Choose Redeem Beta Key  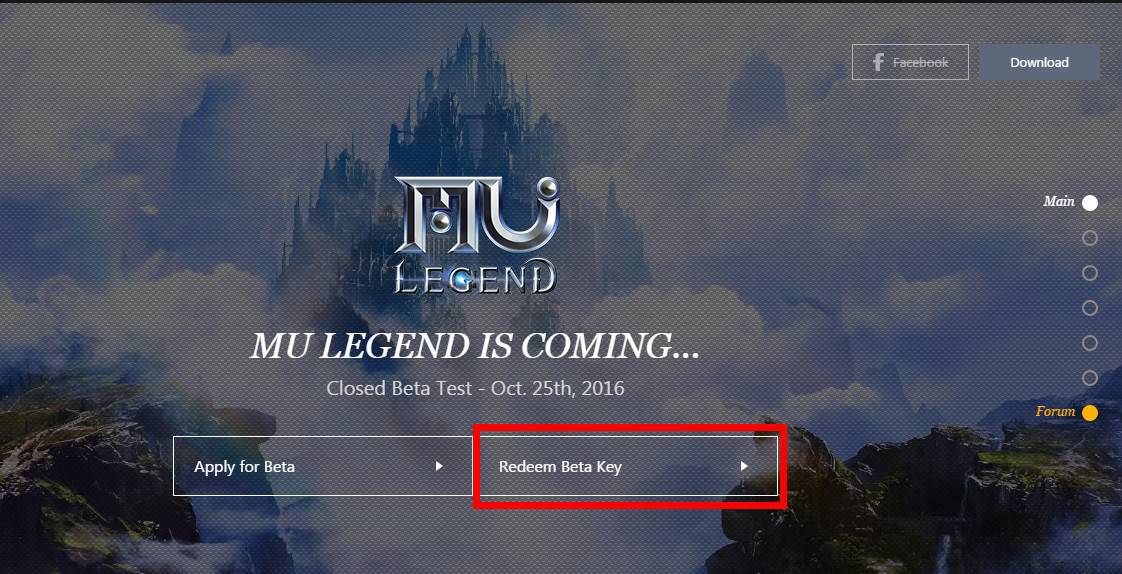tap(627, 466)
